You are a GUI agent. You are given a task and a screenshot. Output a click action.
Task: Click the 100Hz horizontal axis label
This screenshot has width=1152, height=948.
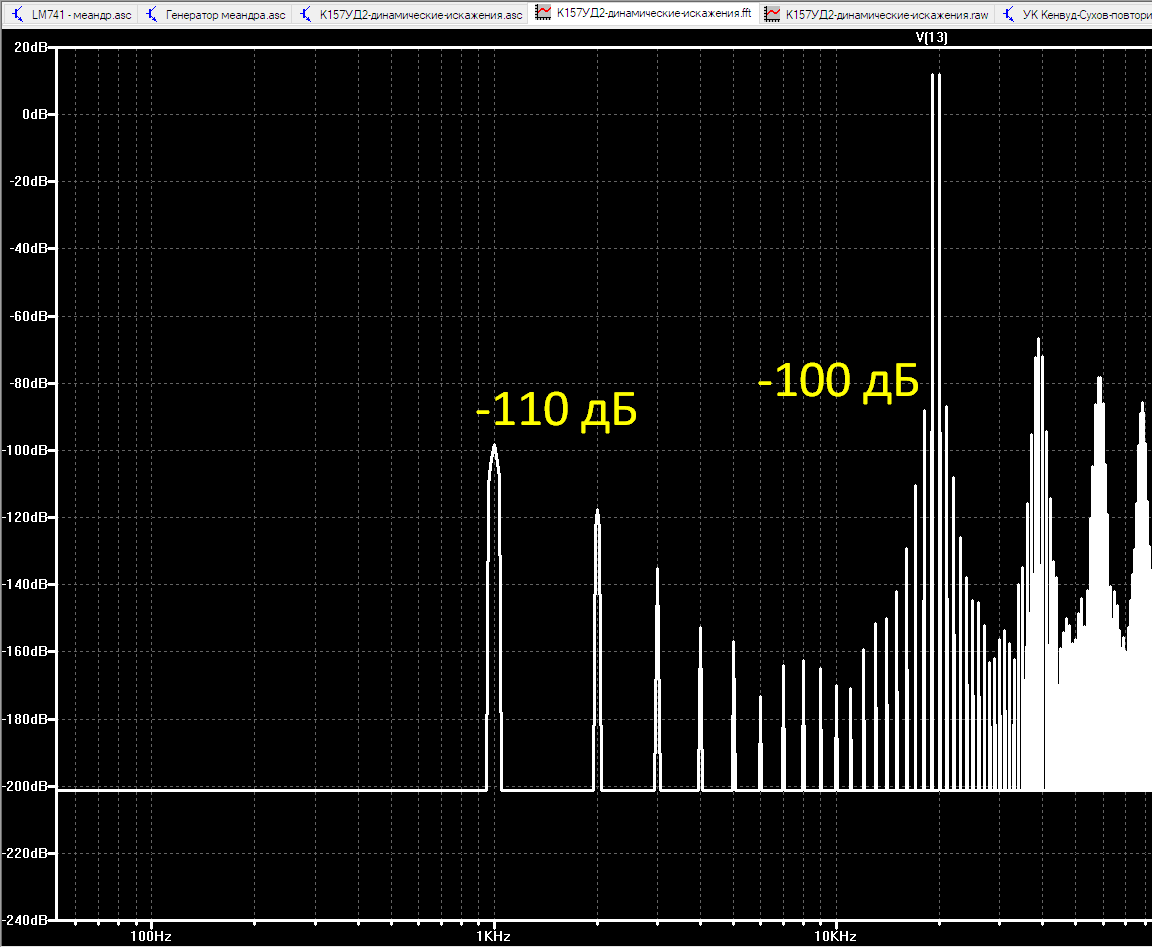pos(151,936)
